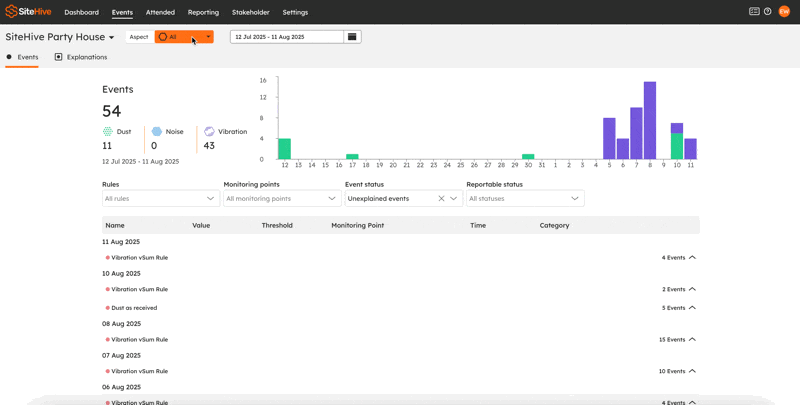Open the All statuses reportable dropdown
Screen dimensions: 800x405
[525, 198]
